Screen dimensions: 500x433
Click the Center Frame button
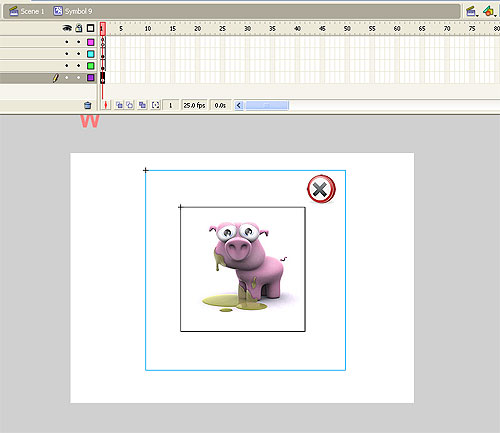[x=106, y=105]
